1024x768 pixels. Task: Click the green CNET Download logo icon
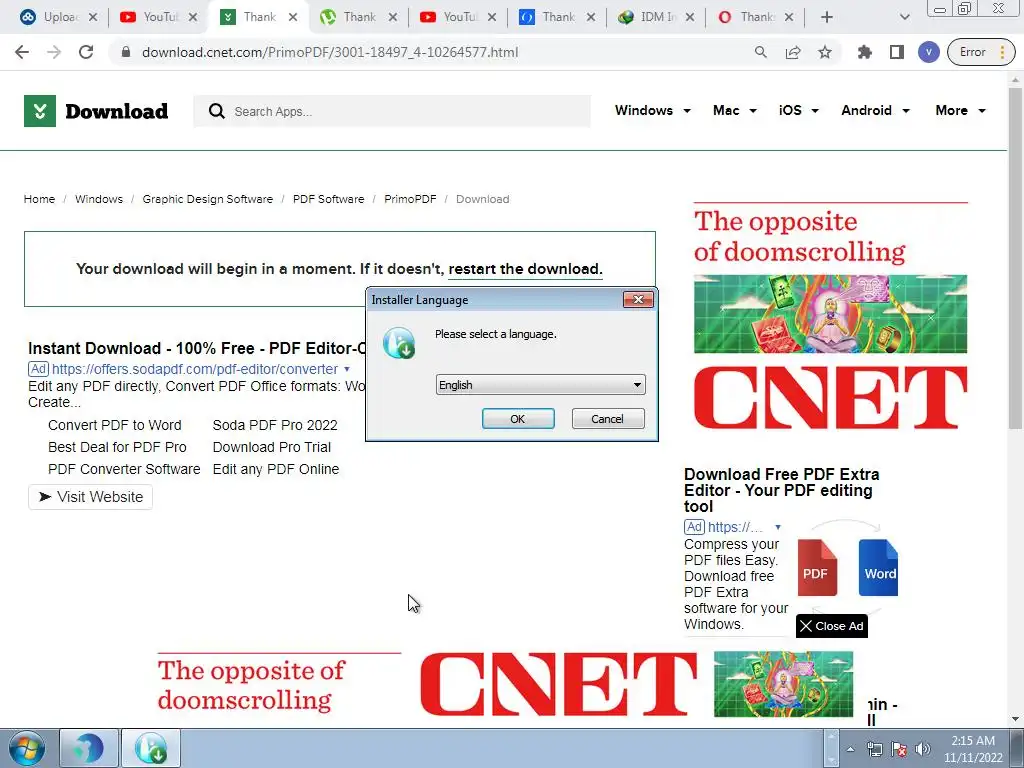(x=40, y=111)
